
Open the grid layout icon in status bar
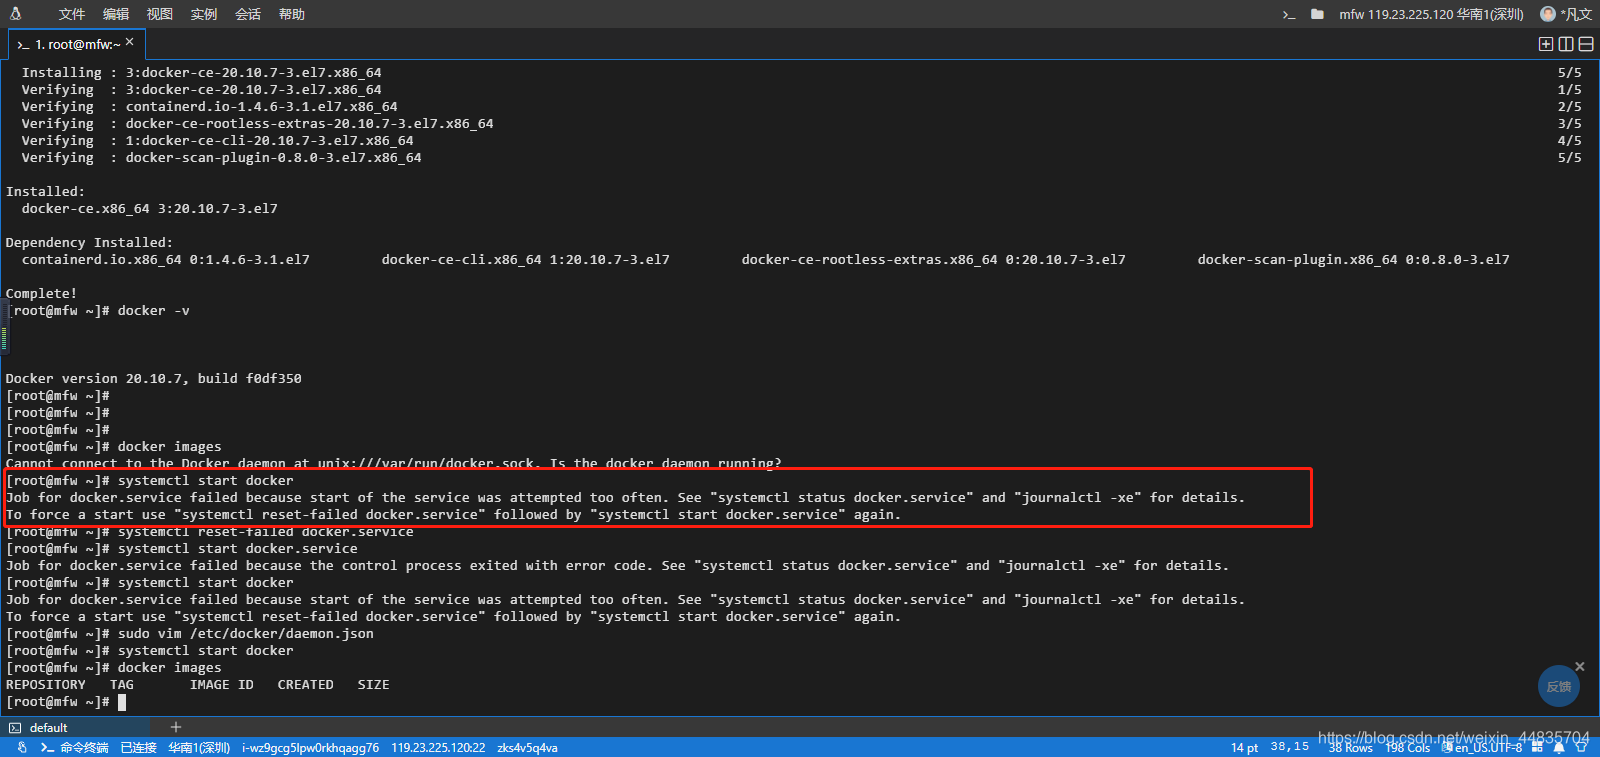(x=1537, y=747)
